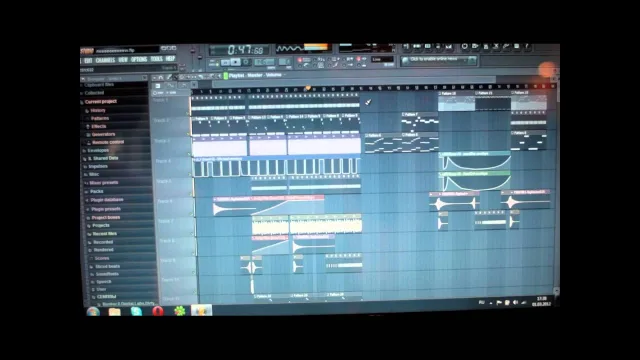This screenshot has height=360, width=640.
Task: Click the Stop button in transport
Action: [x=236, y=62]
